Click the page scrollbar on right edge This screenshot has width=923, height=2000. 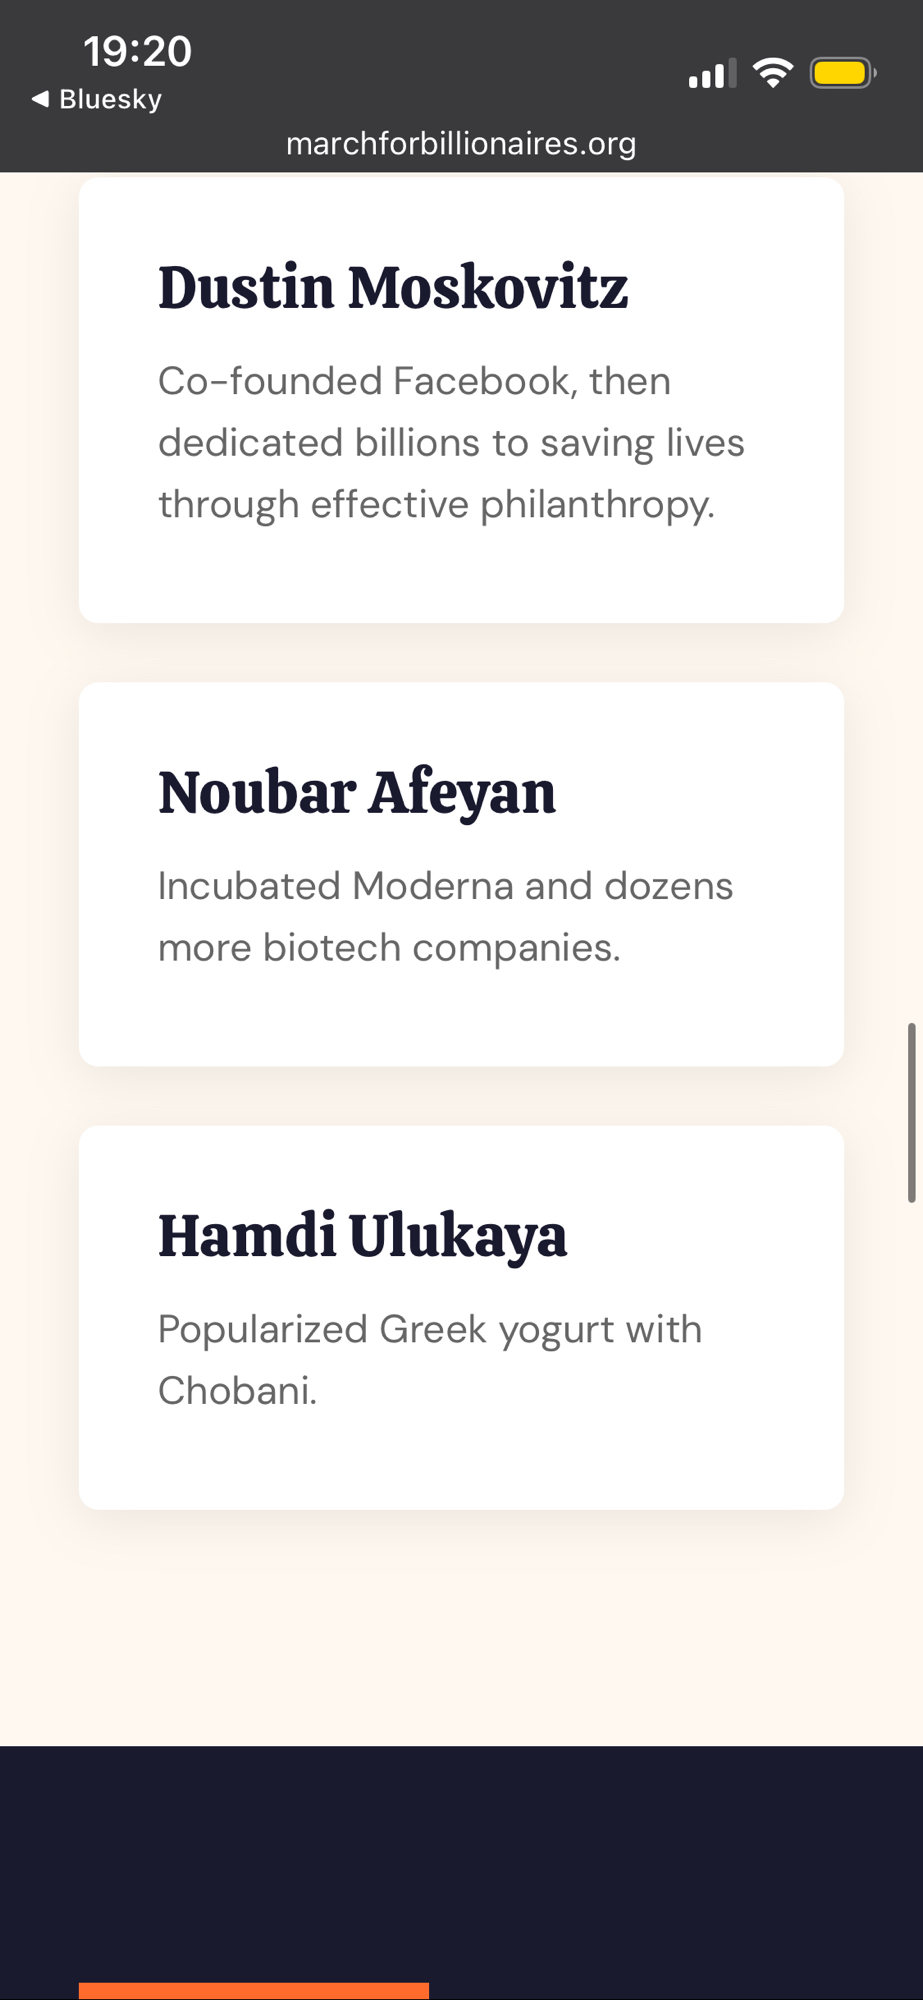point(911,1112)
